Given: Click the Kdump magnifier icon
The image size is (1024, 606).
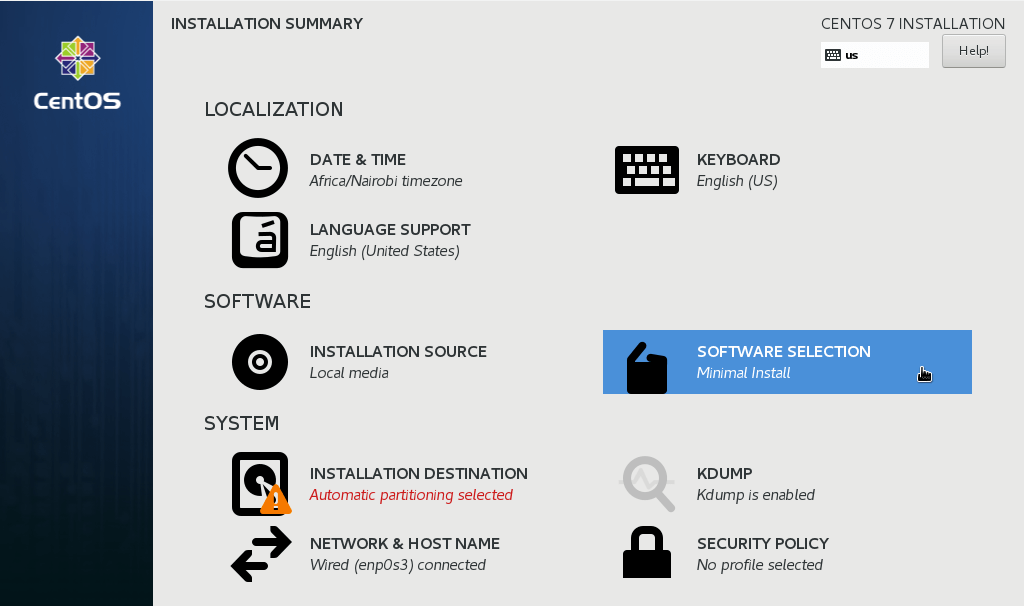Looking at the screenshot, I should [647, 483].
